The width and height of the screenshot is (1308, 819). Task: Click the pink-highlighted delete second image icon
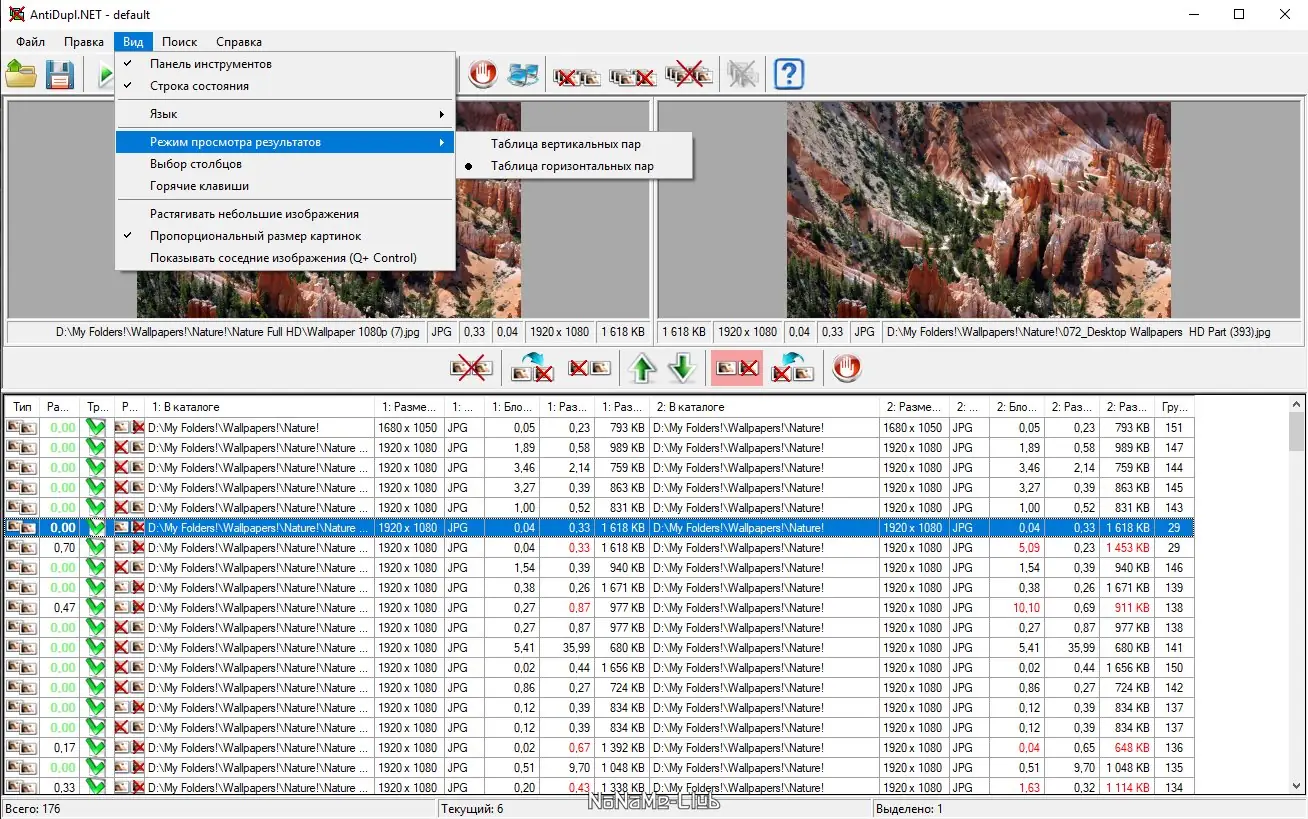(736, 368)
